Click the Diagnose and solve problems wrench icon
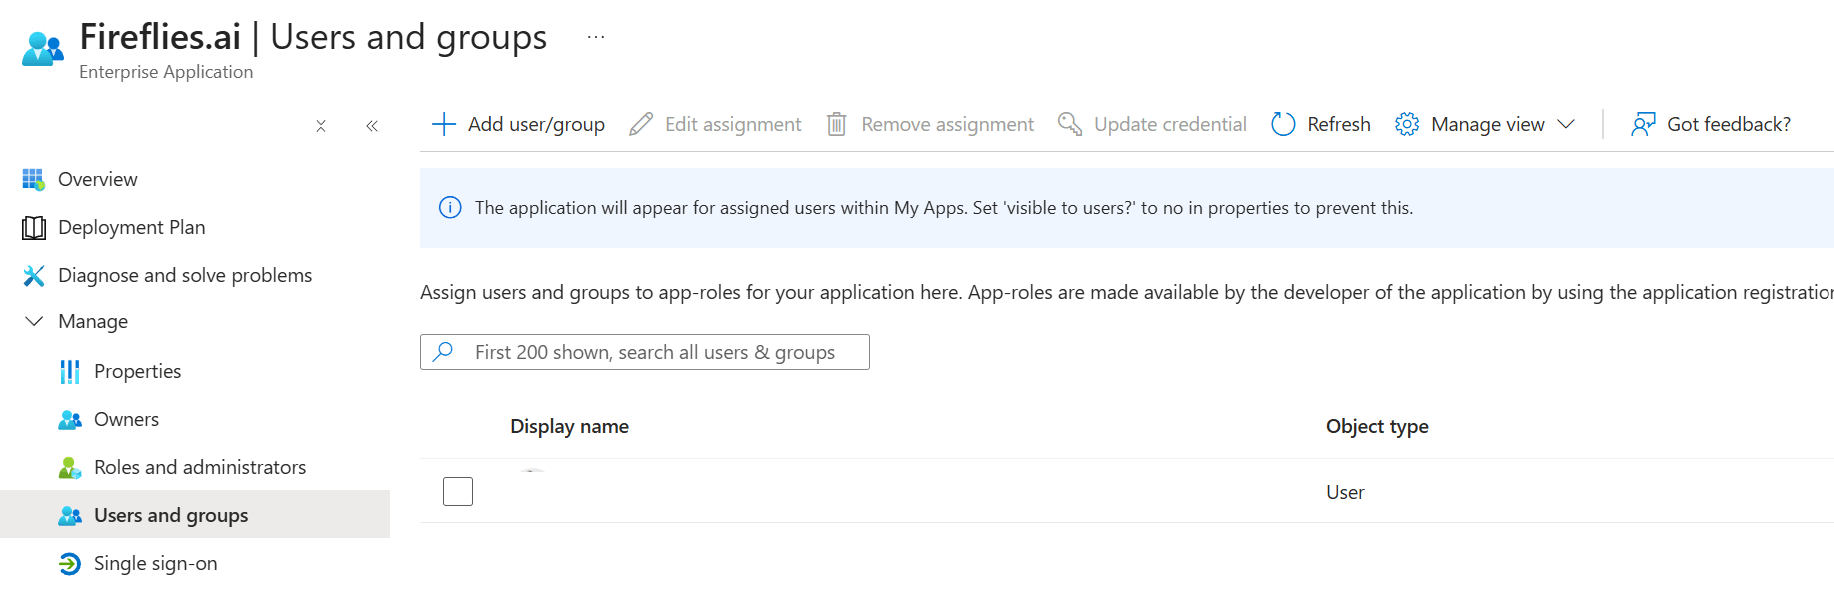Image resolution: width=1834 pixels, height=589 pixels. [34, 276]
